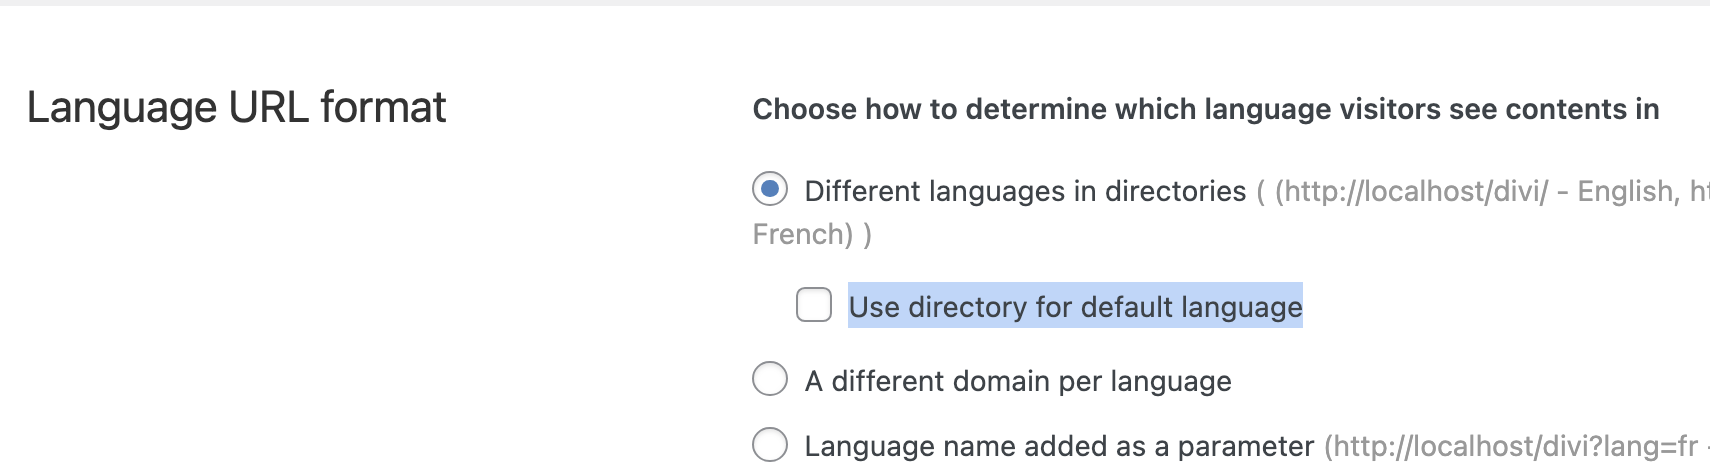Image resolution: width=1710 pixels, height=468 pixels.
Task: Select Different languages in directories radio button
Action: pos(770,189)
